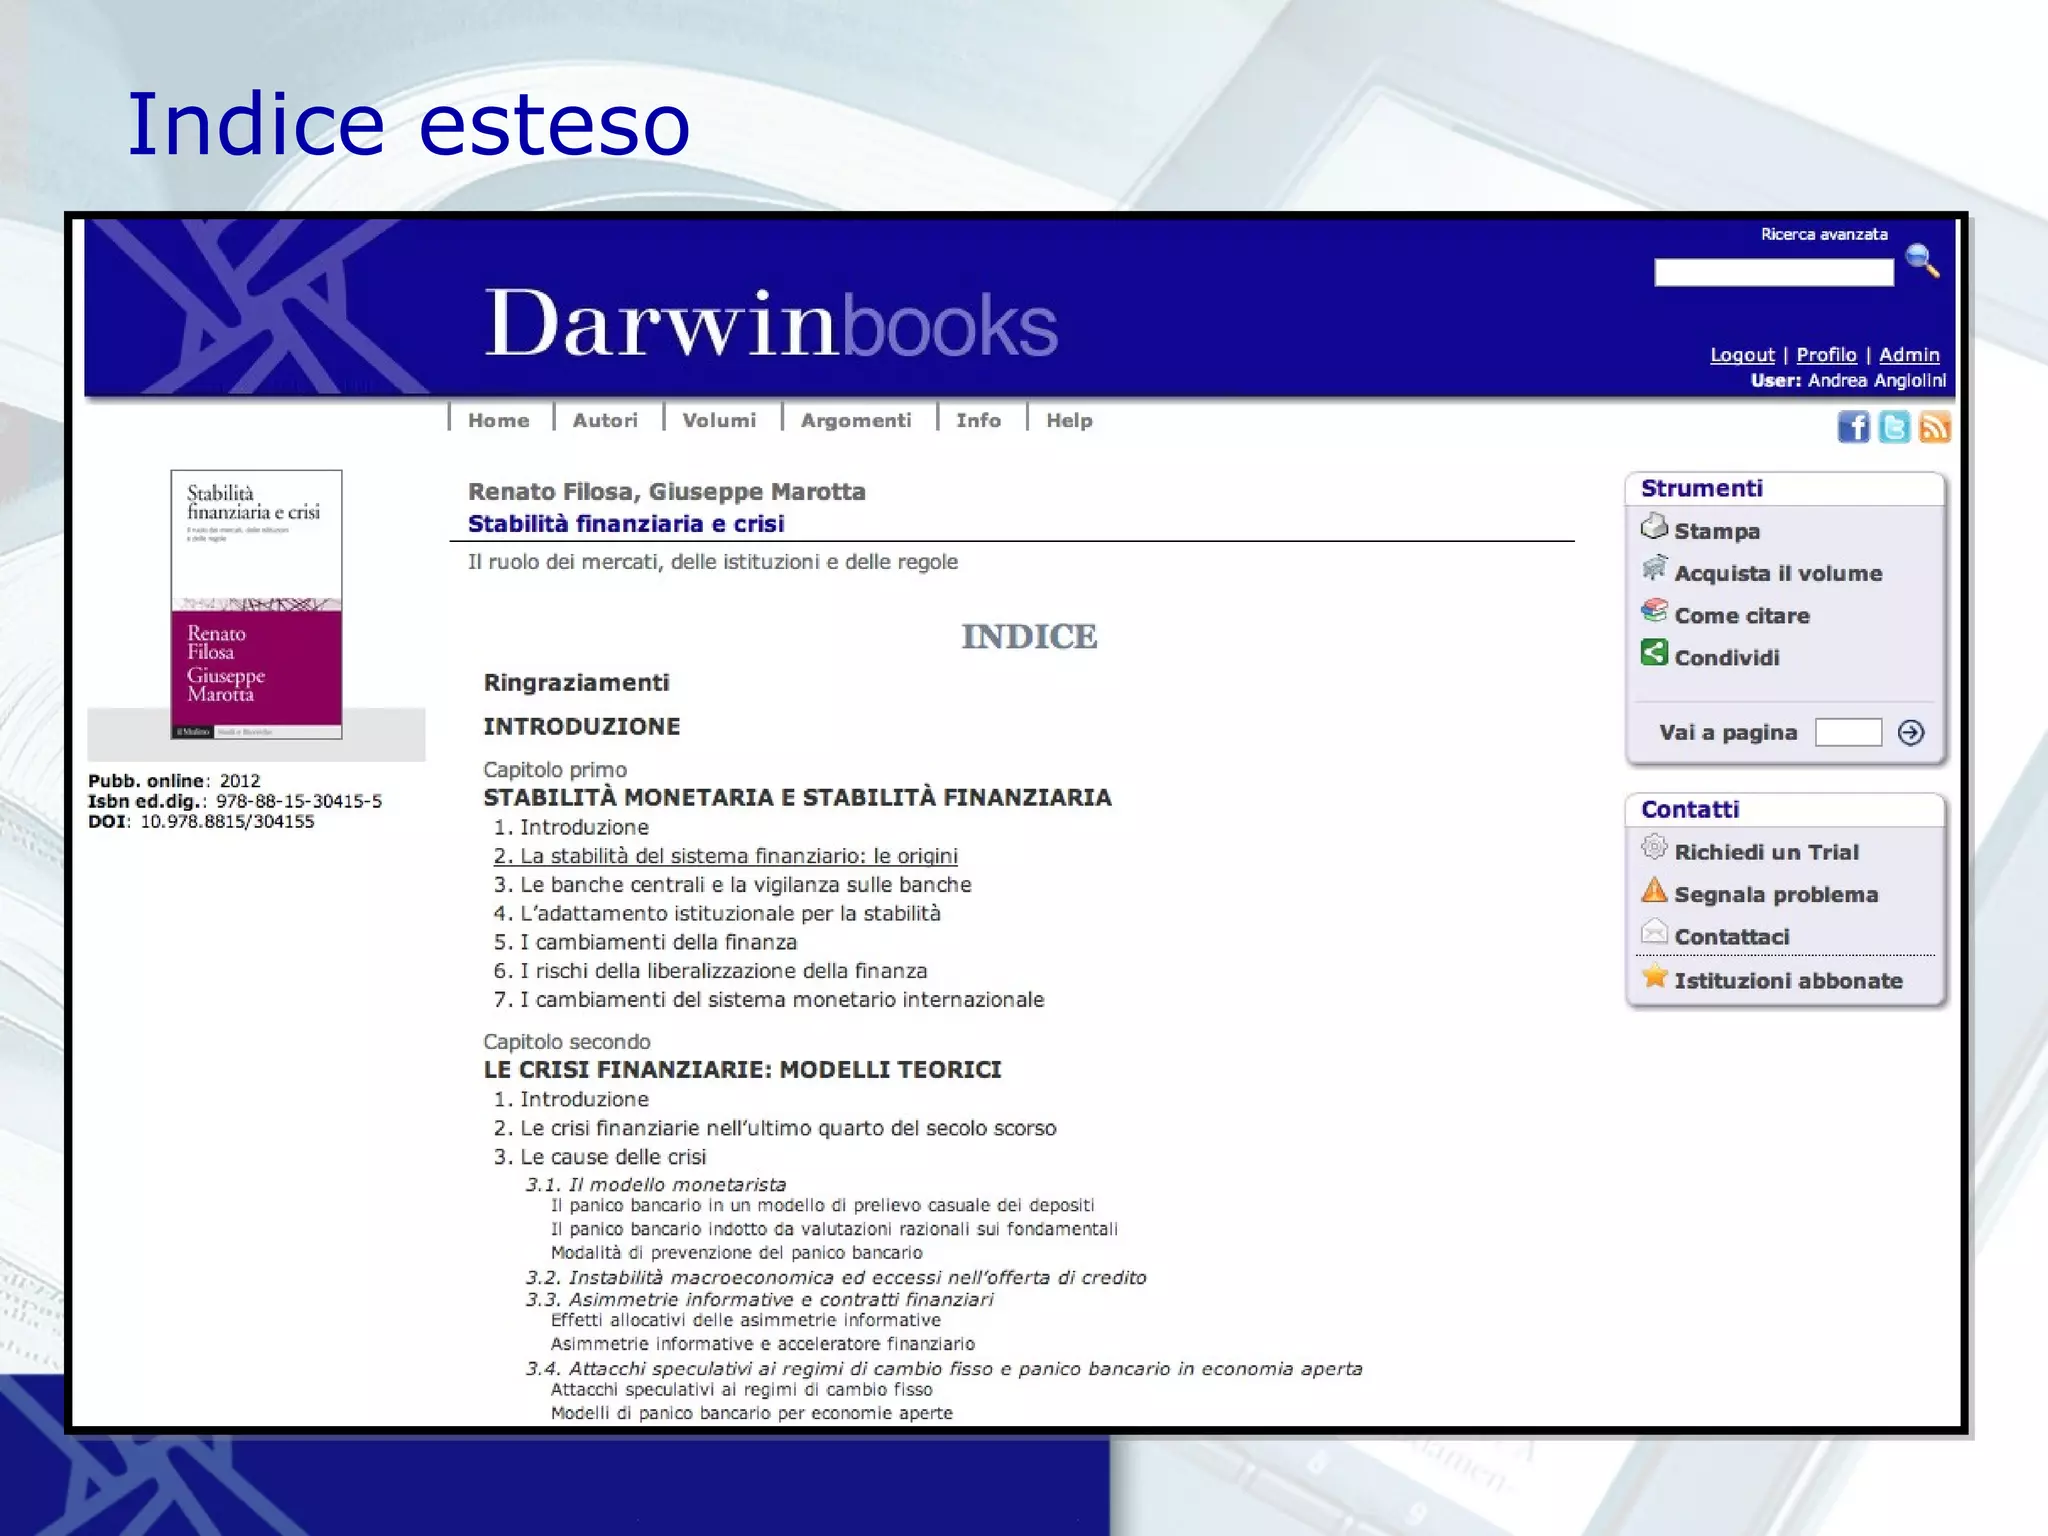This screenshot has width=2048, height=1536.
Task: Click the DOI value 10.978.8815/304155
Action: (227, 822)
